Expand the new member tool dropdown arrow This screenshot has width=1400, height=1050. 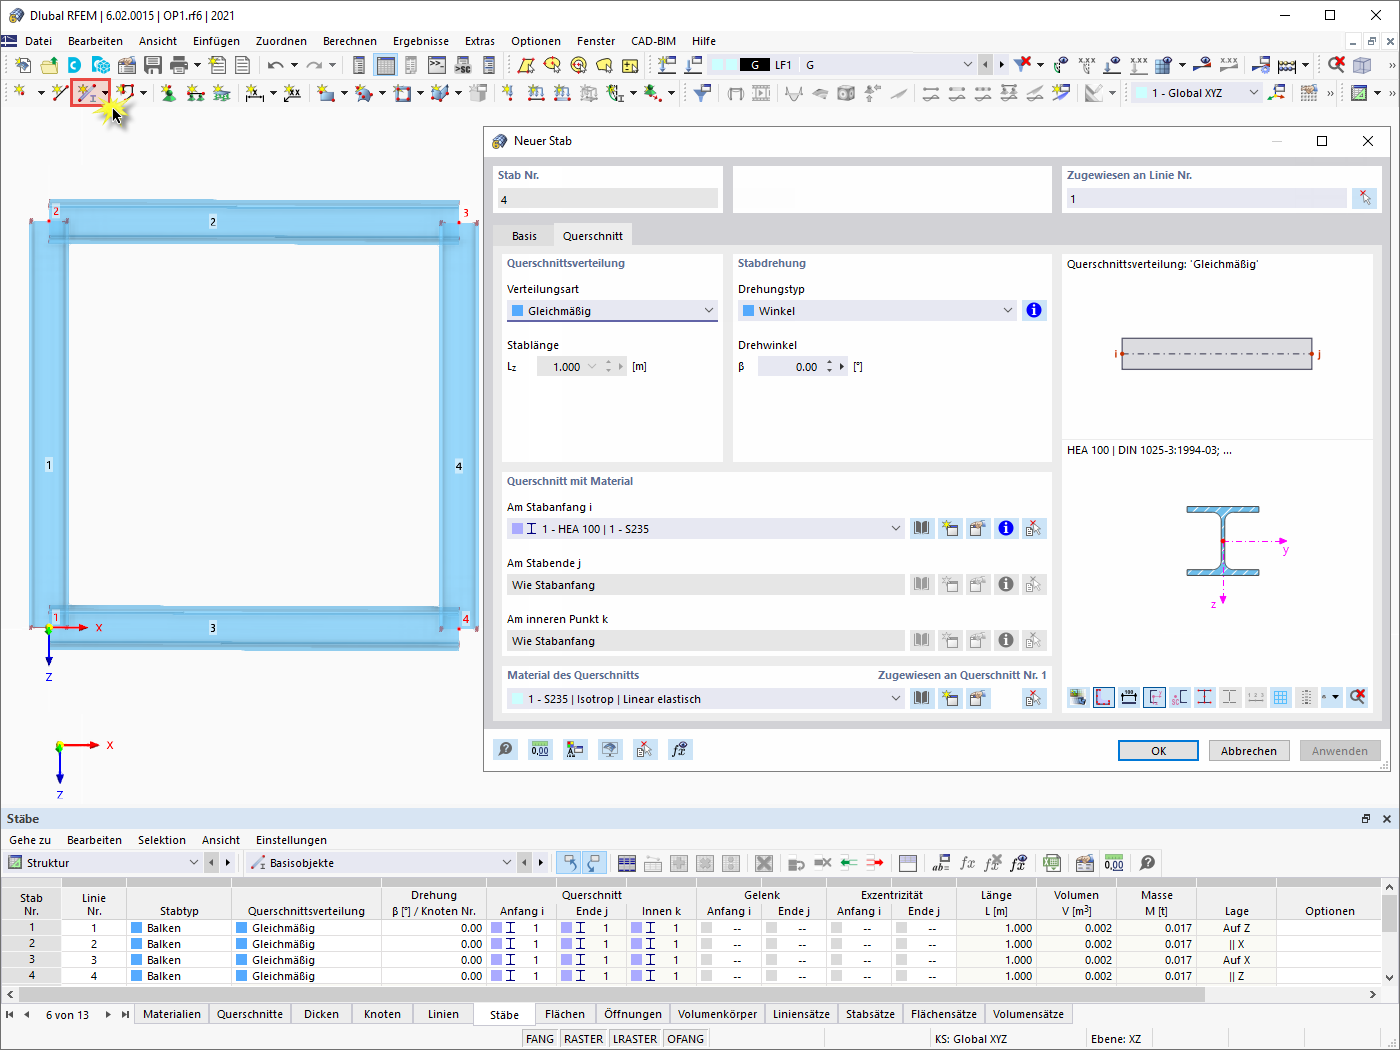coord(104,93)
